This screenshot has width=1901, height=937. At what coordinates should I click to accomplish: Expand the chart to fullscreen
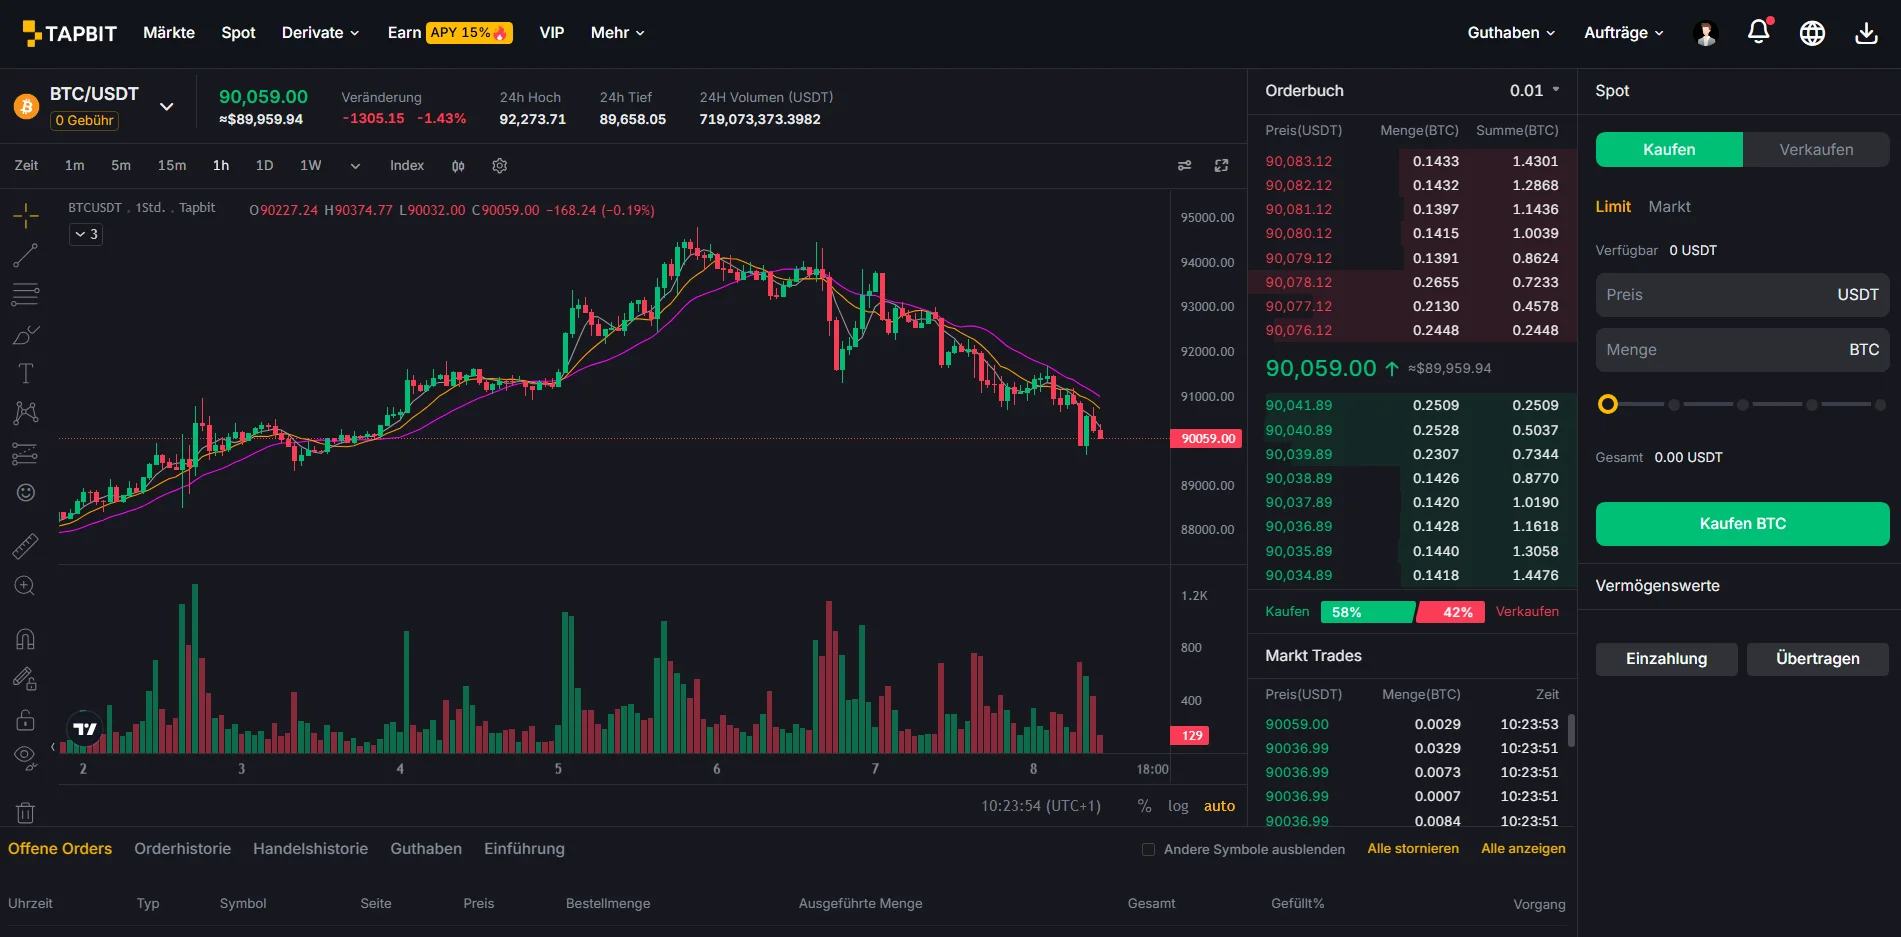click(1221, 166)
